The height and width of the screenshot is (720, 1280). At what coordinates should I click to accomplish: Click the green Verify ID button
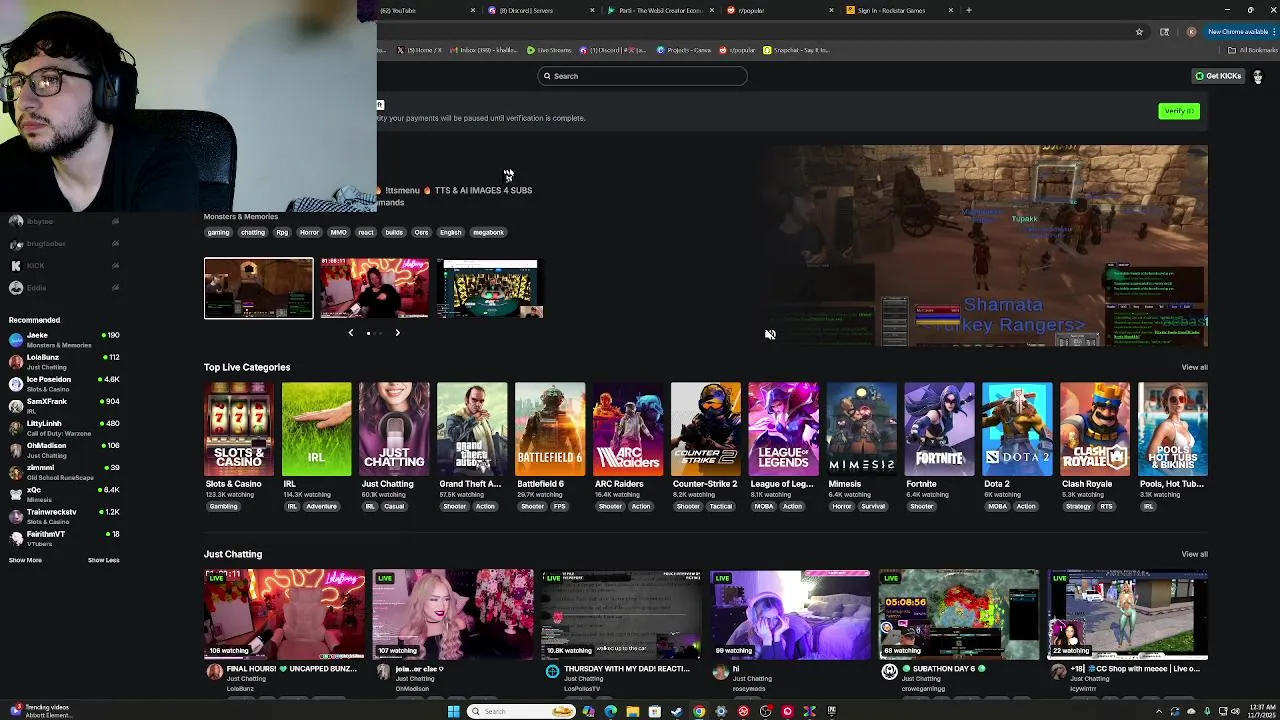click(x=1179, y=111)
